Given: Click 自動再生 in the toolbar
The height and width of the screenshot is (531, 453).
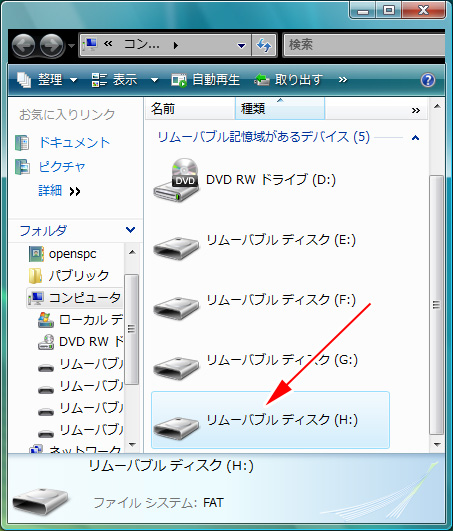Looking at the screenshot, I should [206, 80].
